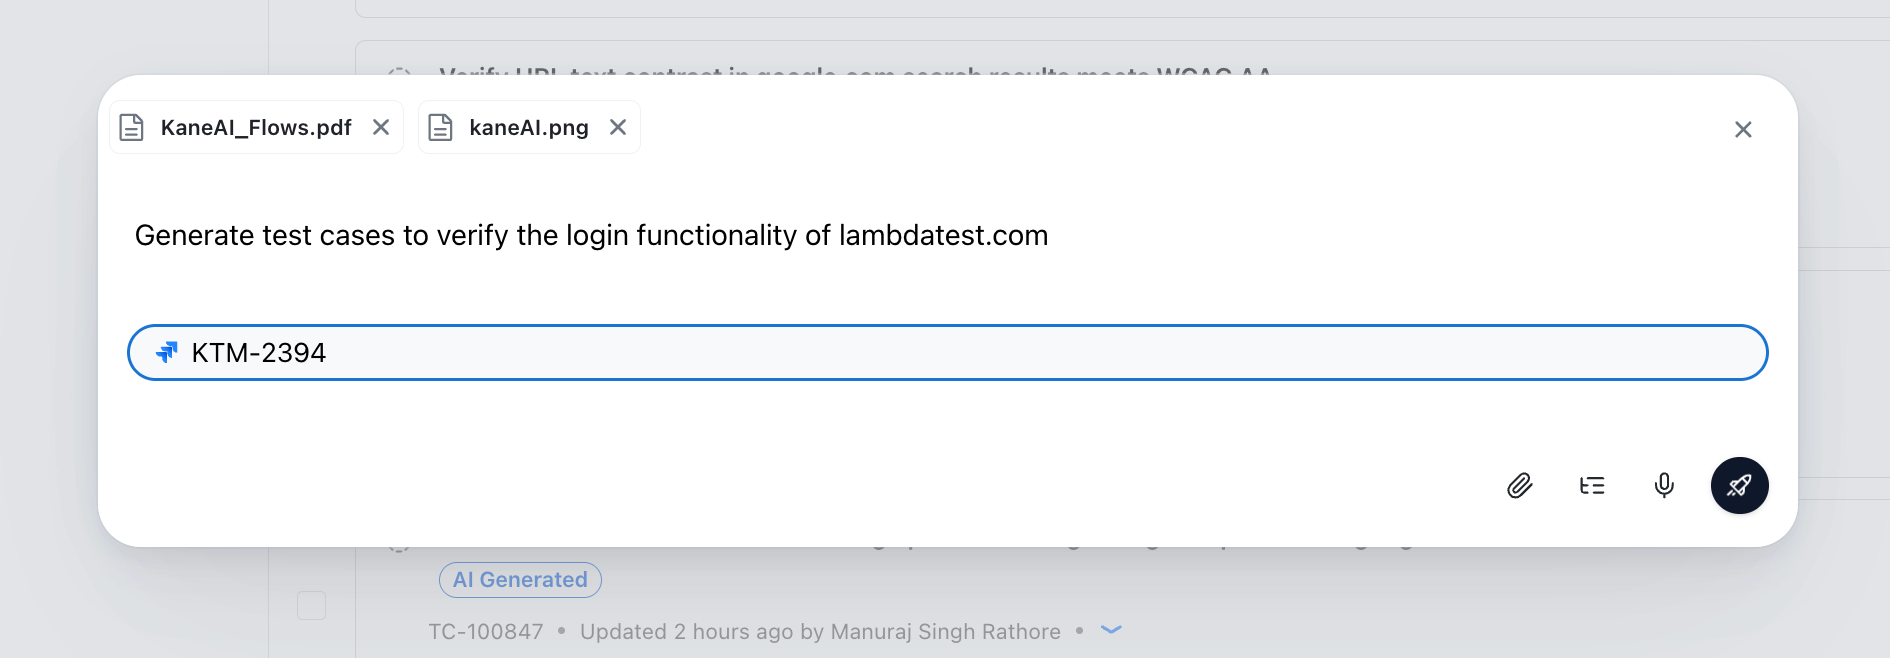Click the file icon on kaneAI.png chip

[x=441, y=127]
